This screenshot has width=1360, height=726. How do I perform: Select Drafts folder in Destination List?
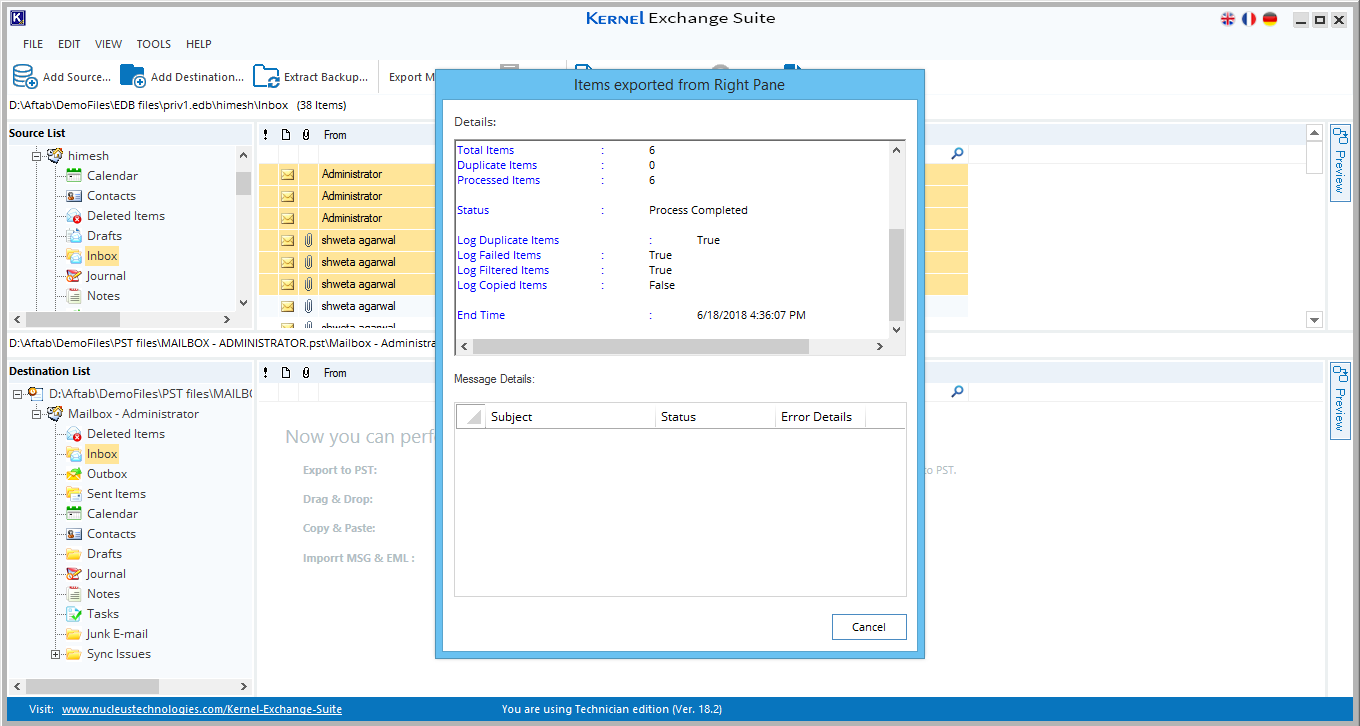[104, 554]
